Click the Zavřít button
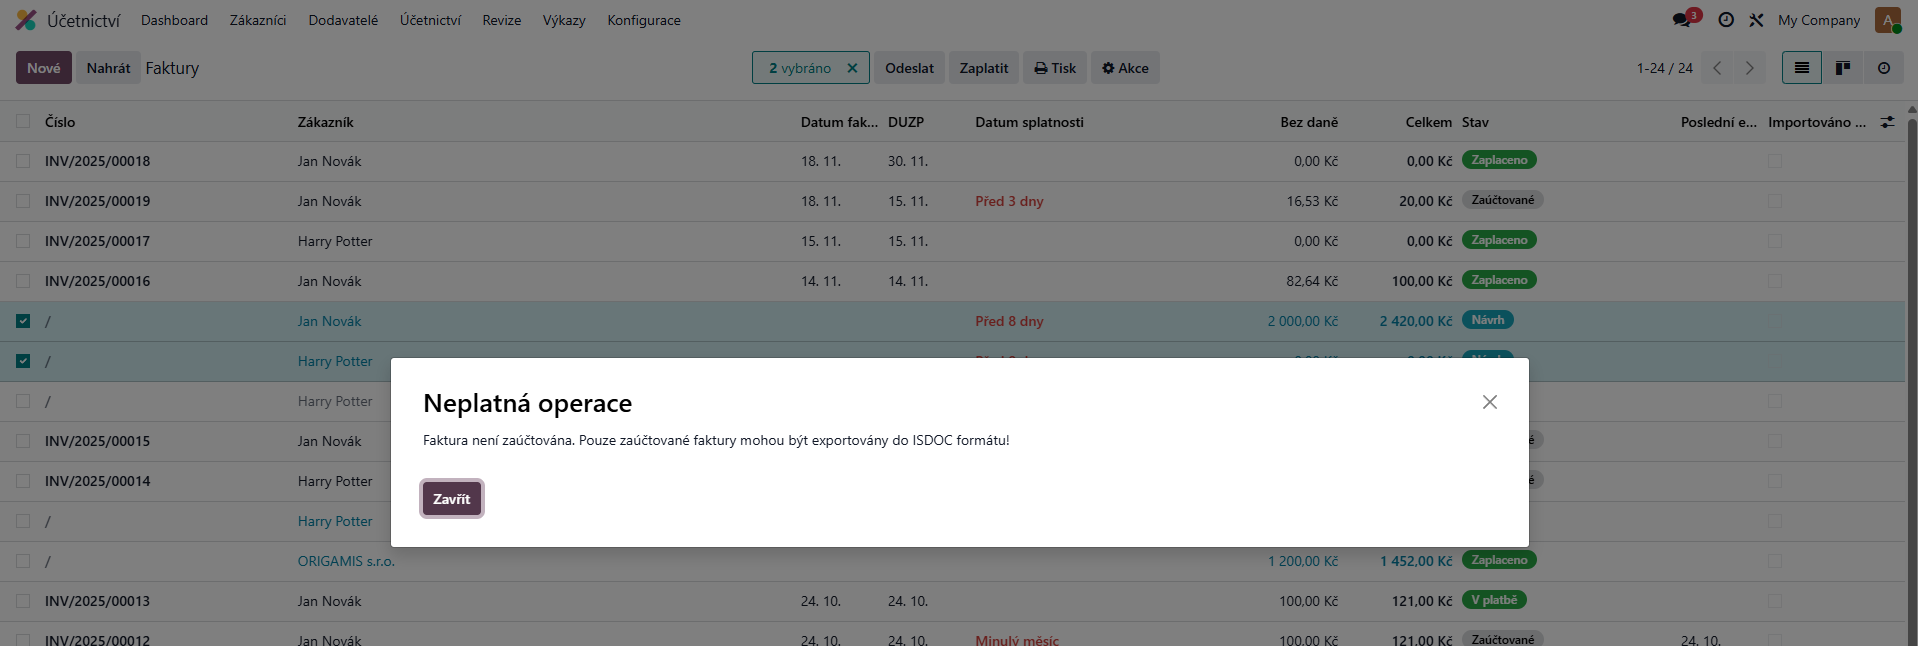The image size is (1918, 646). 452,499
